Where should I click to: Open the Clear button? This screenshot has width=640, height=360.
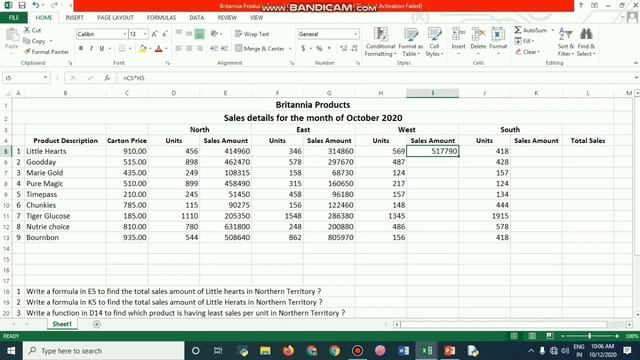point(527,52)
